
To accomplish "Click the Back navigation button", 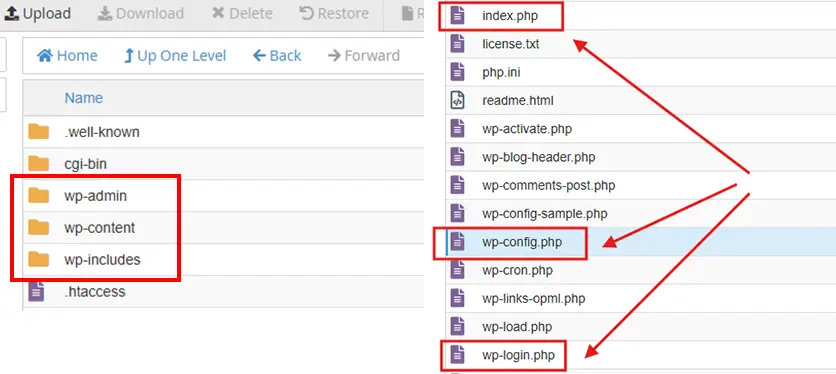I will click(x=277, y=55).
